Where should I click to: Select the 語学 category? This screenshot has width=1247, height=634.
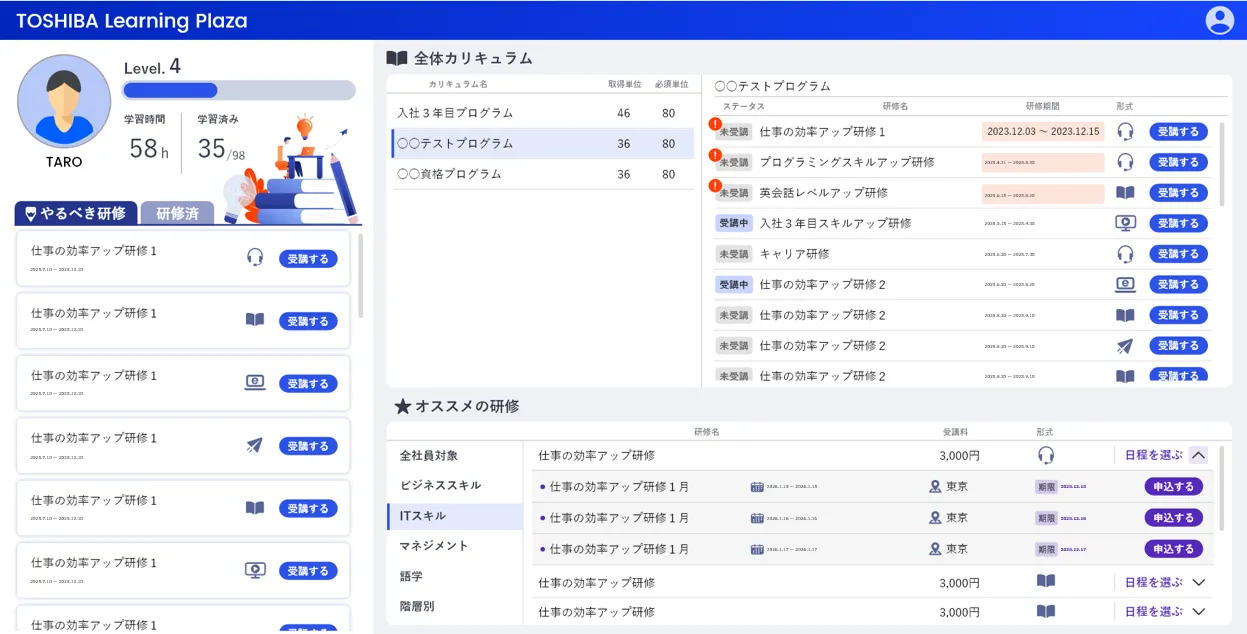(455, 576)
